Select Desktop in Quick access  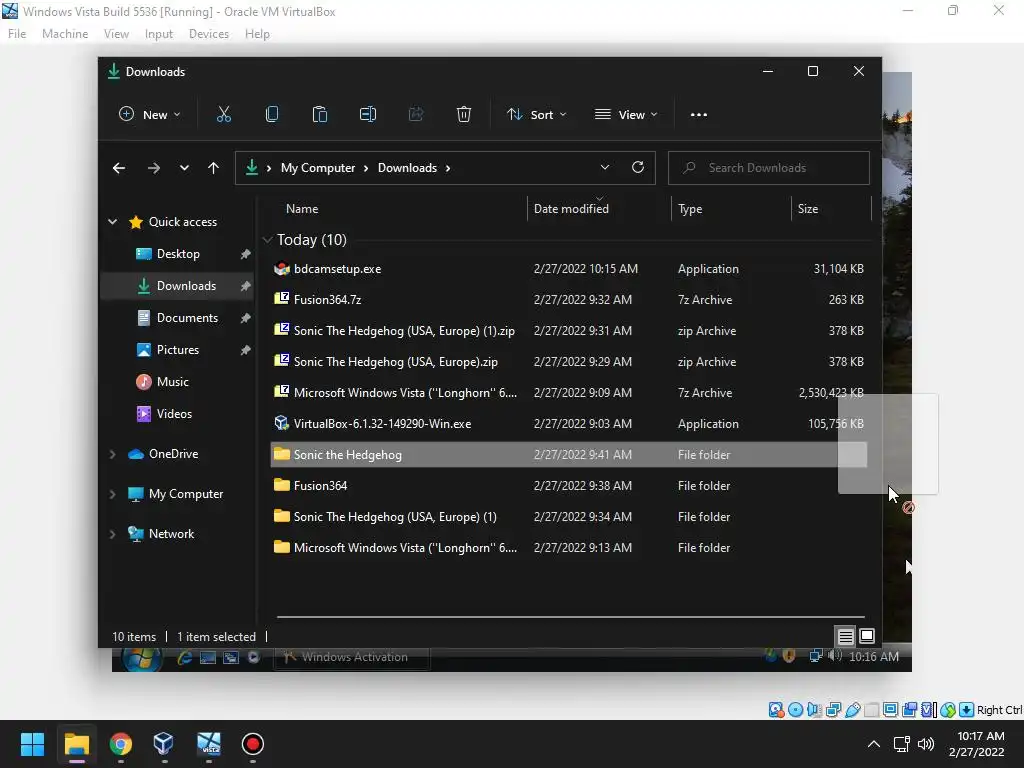(x=178, y=254)
